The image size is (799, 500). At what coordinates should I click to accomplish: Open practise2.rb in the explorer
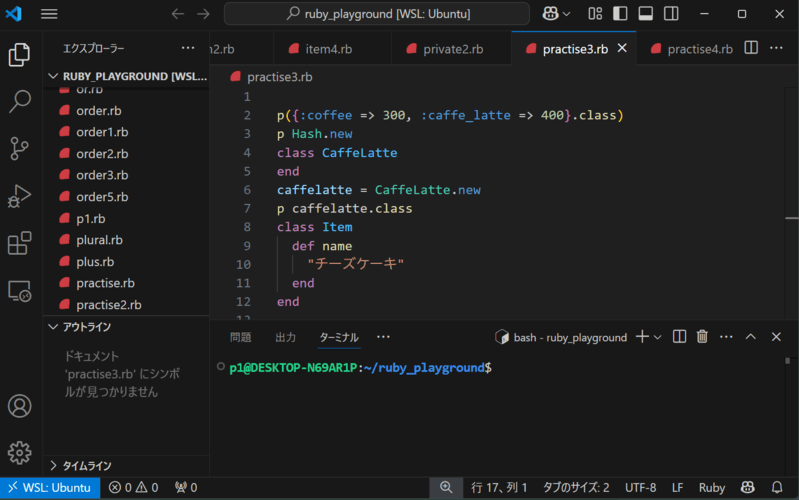pyautogui.click(x=127, y=305)
